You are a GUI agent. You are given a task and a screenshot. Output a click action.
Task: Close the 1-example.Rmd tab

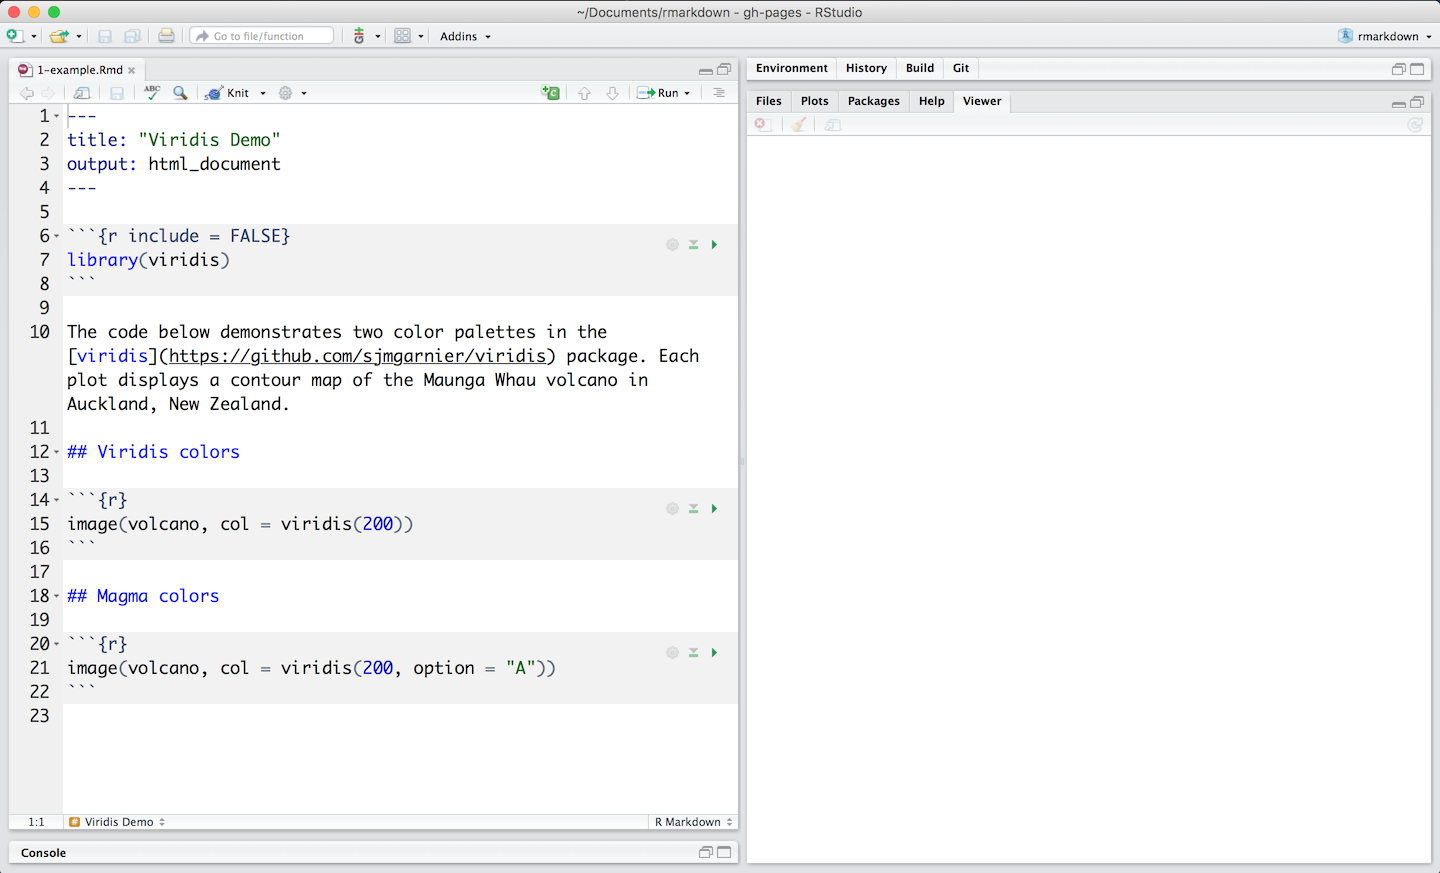pos(131,70)
